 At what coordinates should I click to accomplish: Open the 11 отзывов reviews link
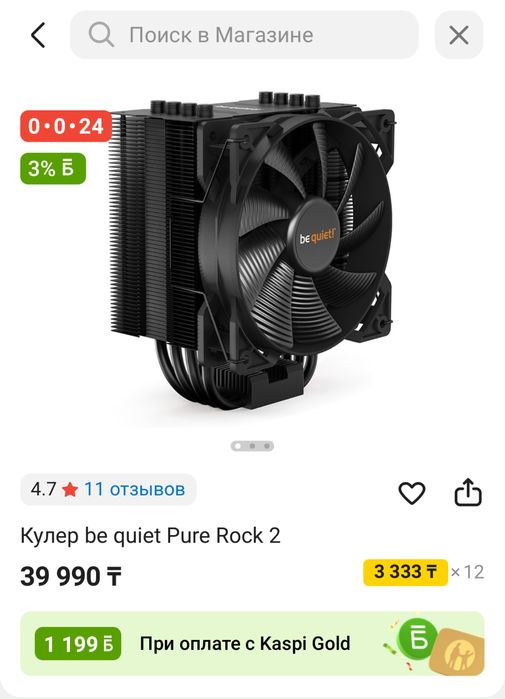[x=134, y=489]
